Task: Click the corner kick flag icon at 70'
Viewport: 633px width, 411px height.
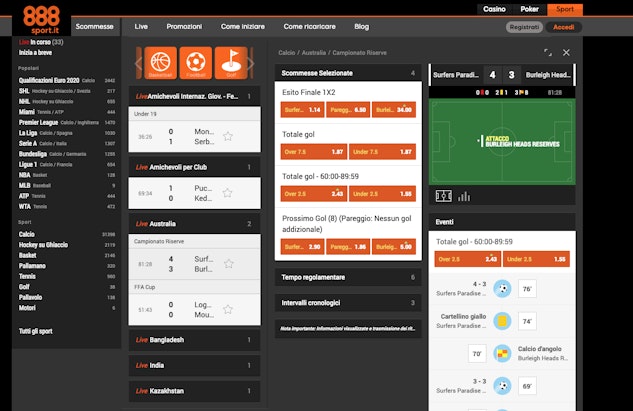Action: click(502, 353)
